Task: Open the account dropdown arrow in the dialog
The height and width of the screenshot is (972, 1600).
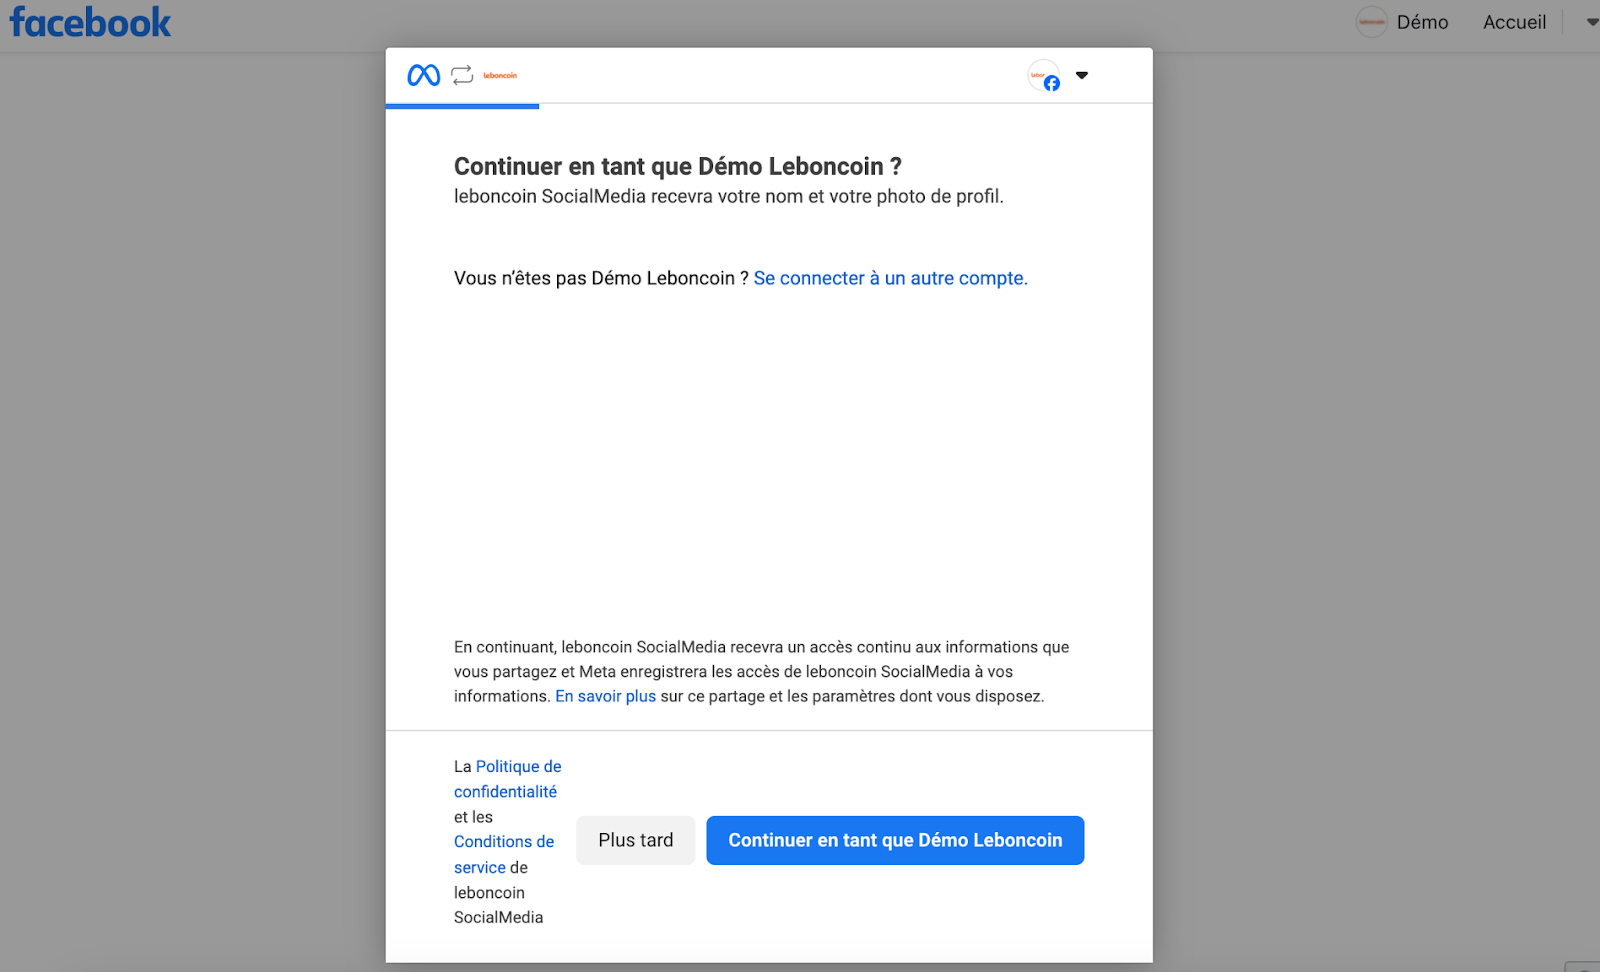Action: pos(1082,75)
